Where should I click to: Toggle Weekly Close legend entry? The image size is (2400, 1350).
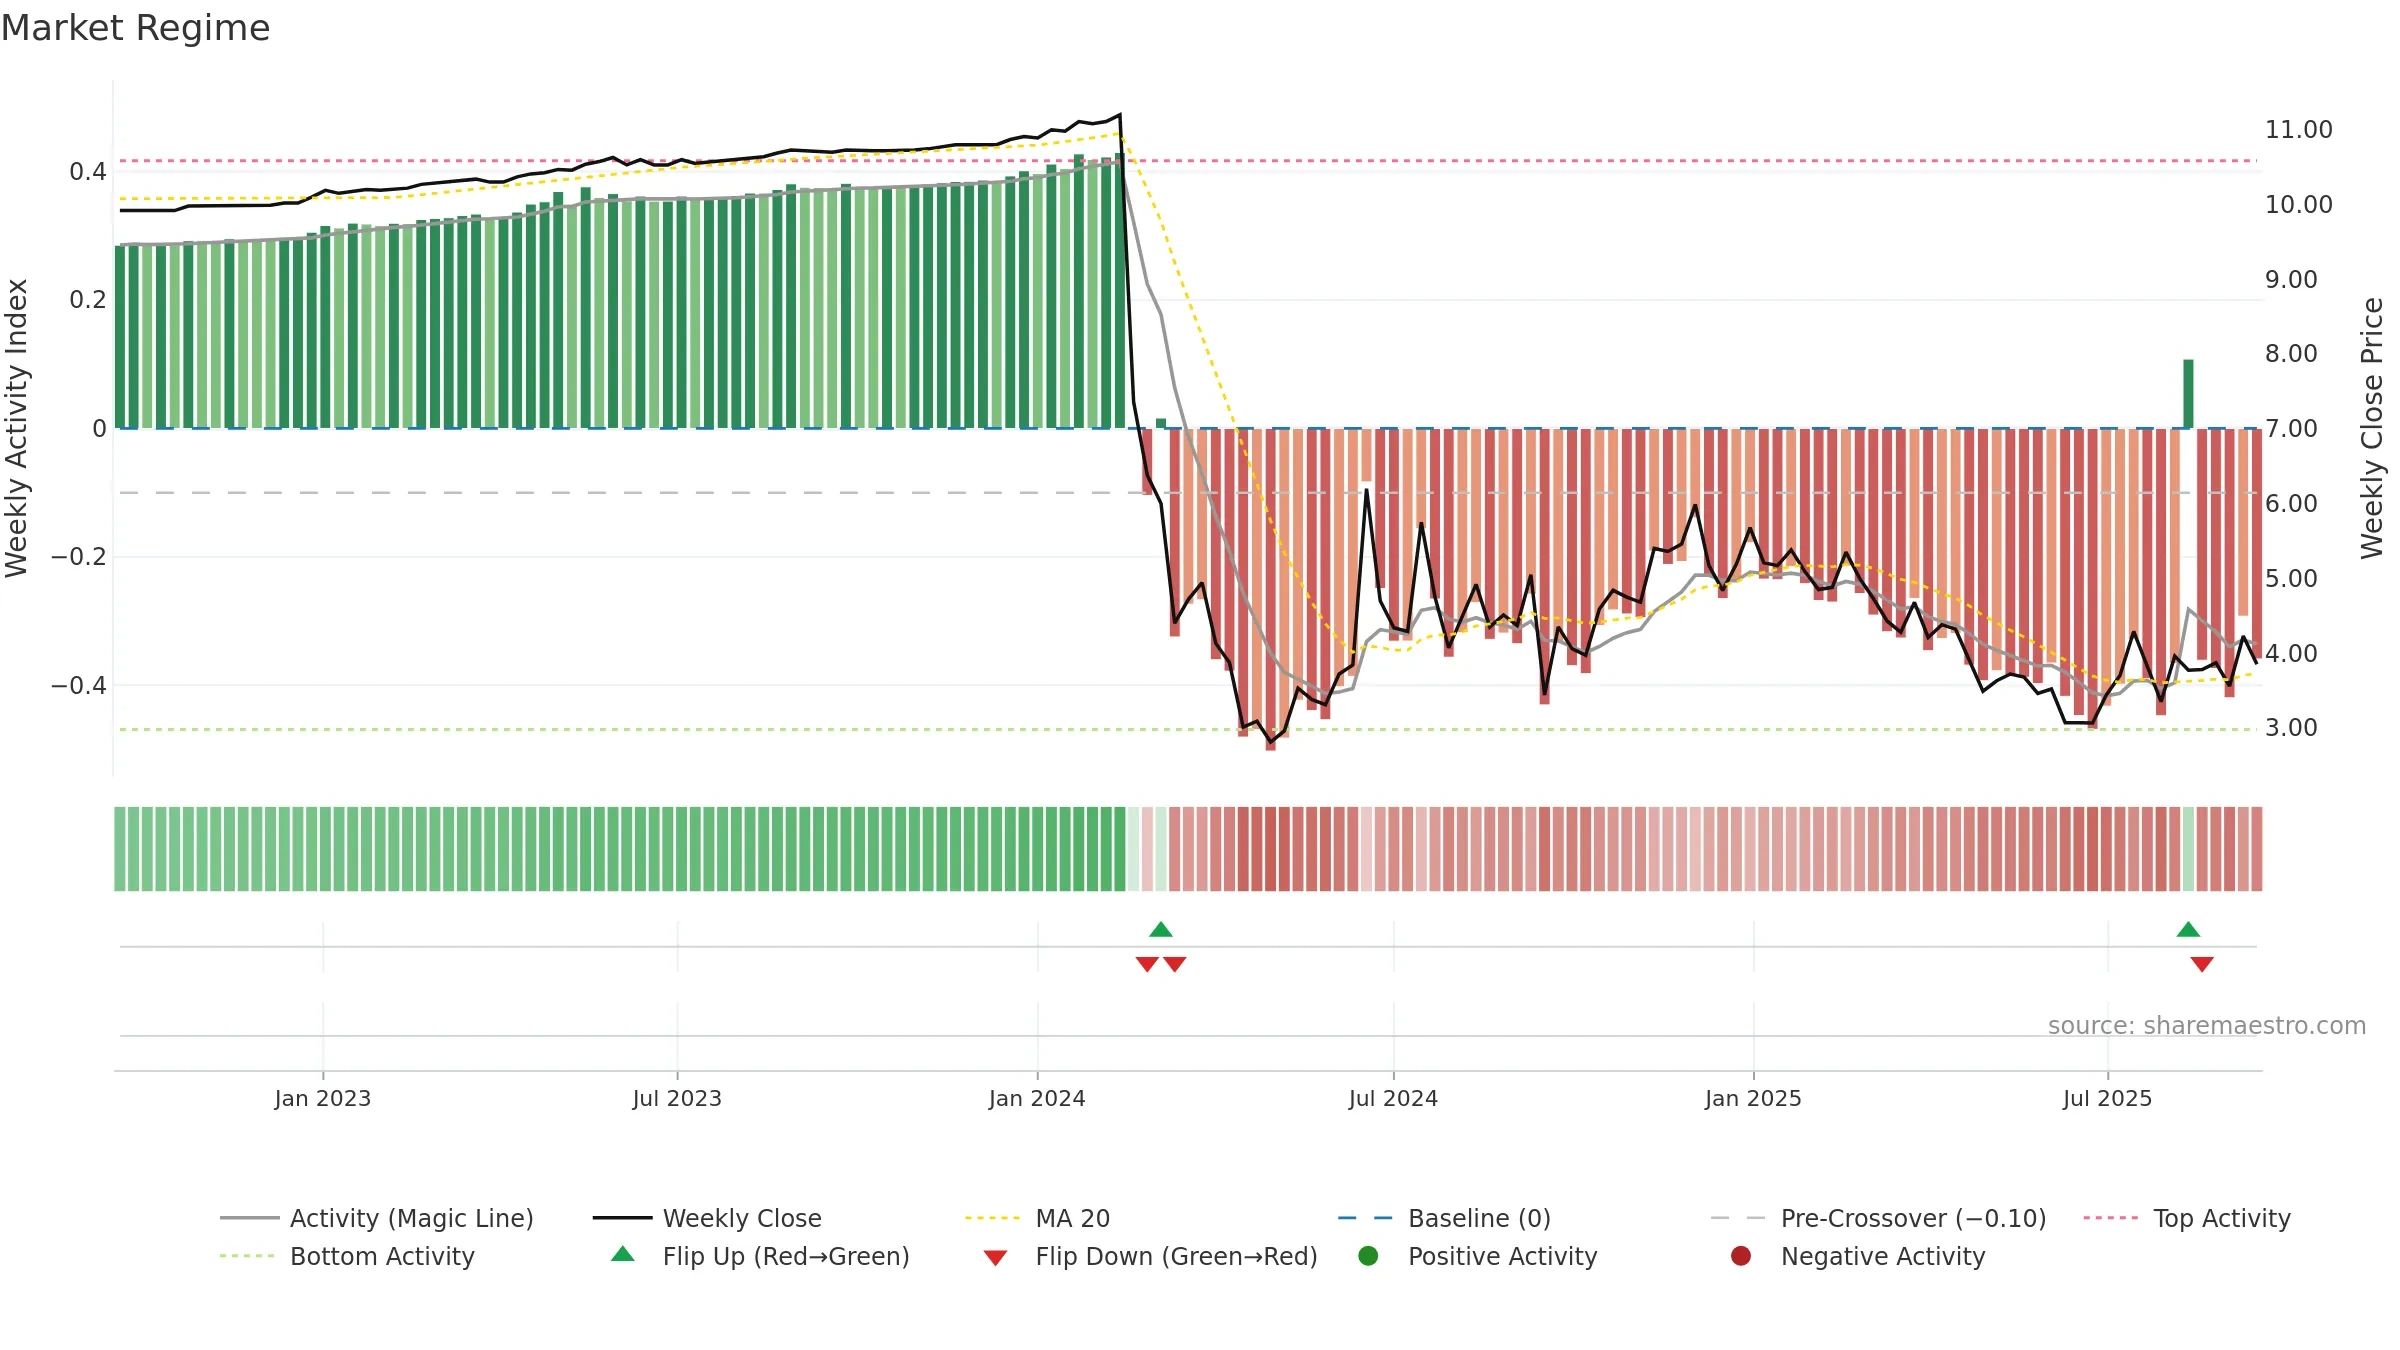[707, 1218]
